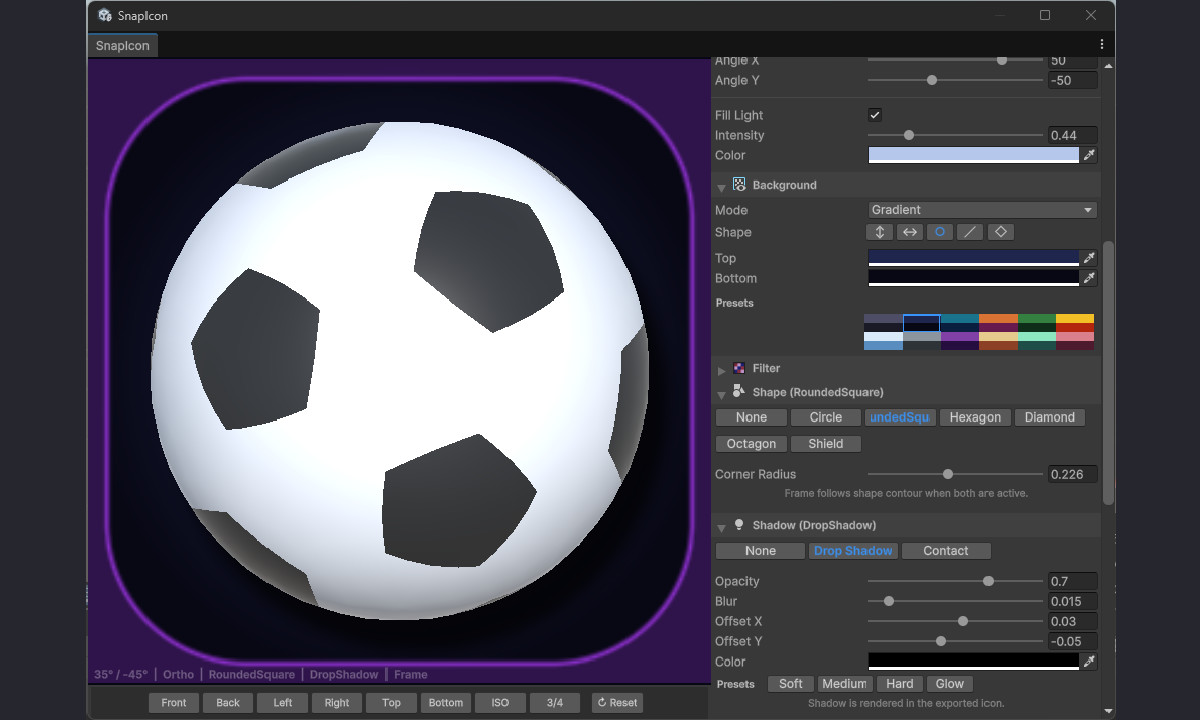Expand the Filter section
The height and width of the screenshot is (720, 1200).
[x=721, y=368]
